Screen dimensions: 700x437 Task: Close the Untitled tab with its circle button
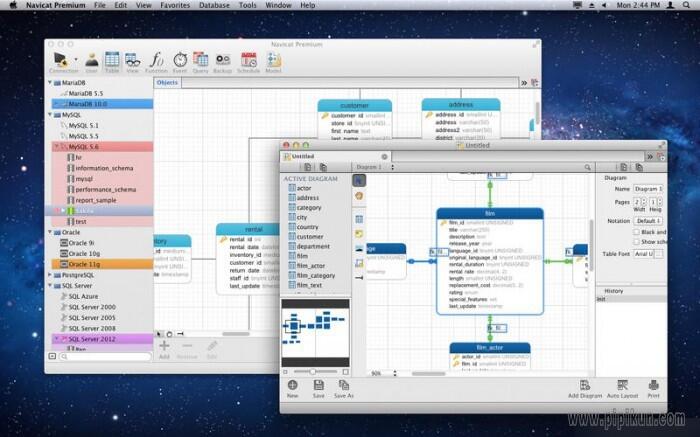(x=384, y=157)
